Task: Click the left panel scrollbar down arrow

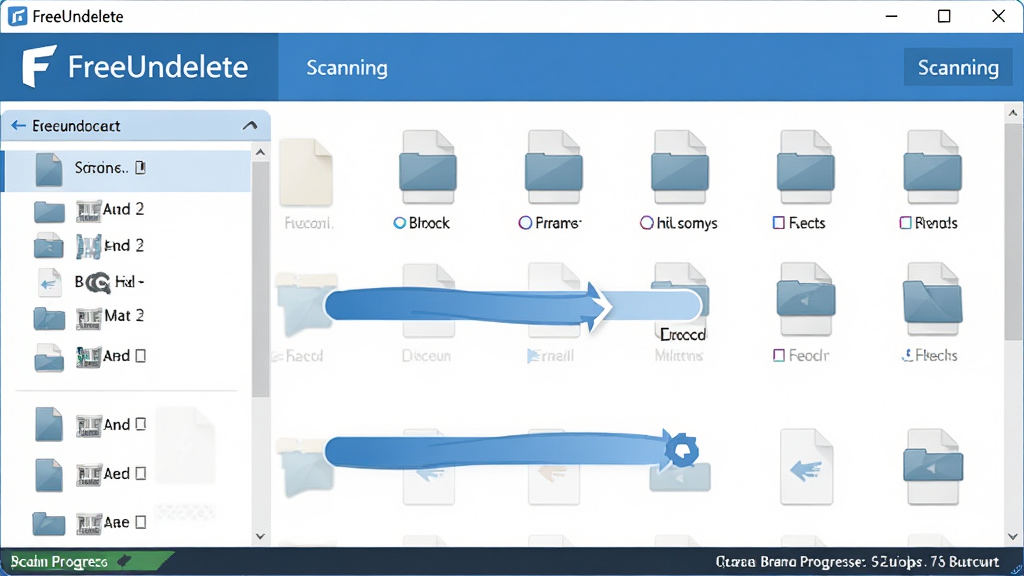Action: point(261,536)
